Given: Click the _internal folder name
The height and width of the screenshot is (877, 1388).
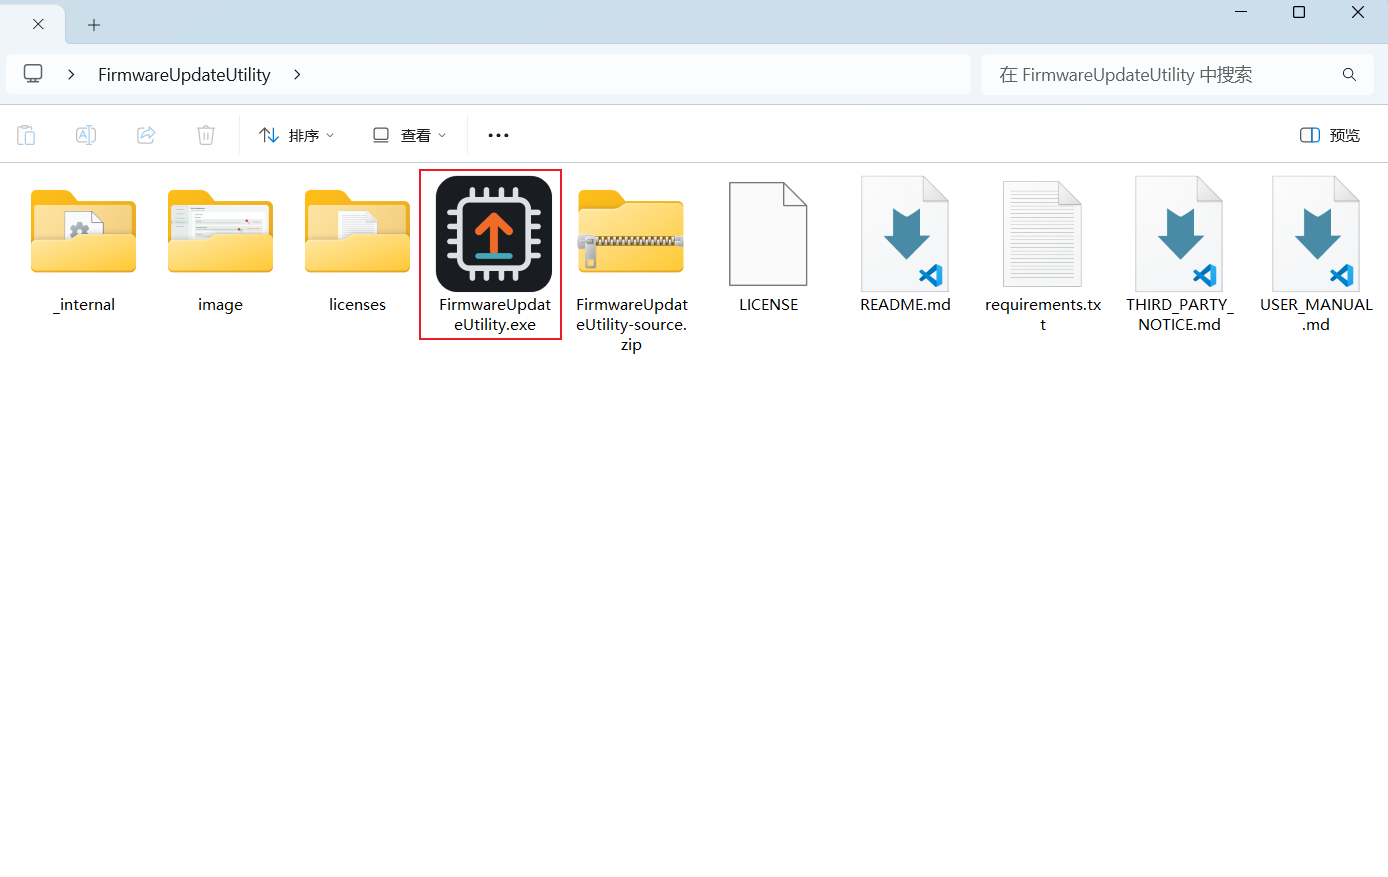Looking at the screenshot, I should tap(84, 305).
